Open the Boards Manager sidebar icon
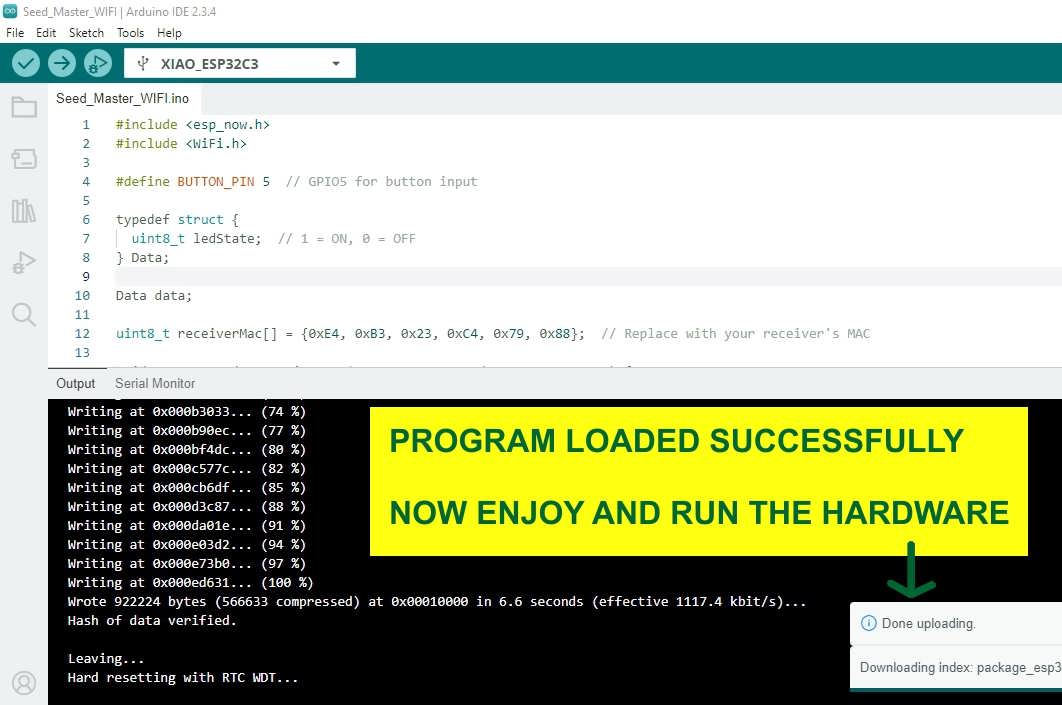This screenshot has height=705, width=1062. pyautogui.click(x=24, y=159)
